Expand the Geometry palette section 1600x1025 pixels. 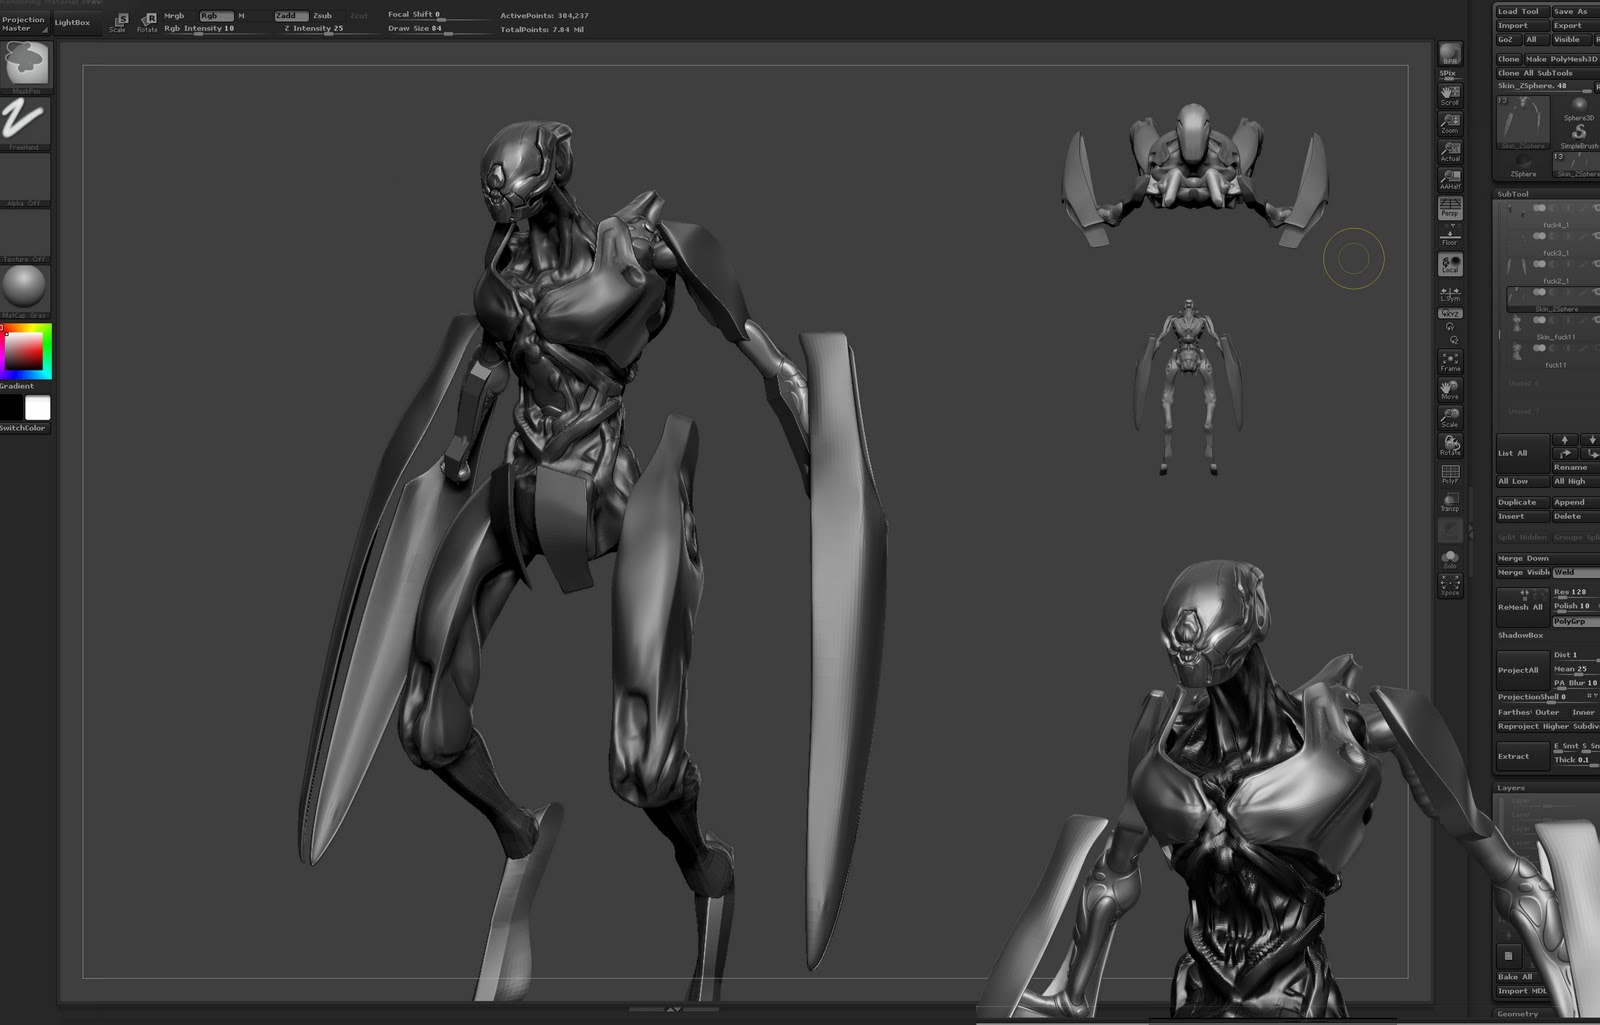[x=1517, y=1014]
